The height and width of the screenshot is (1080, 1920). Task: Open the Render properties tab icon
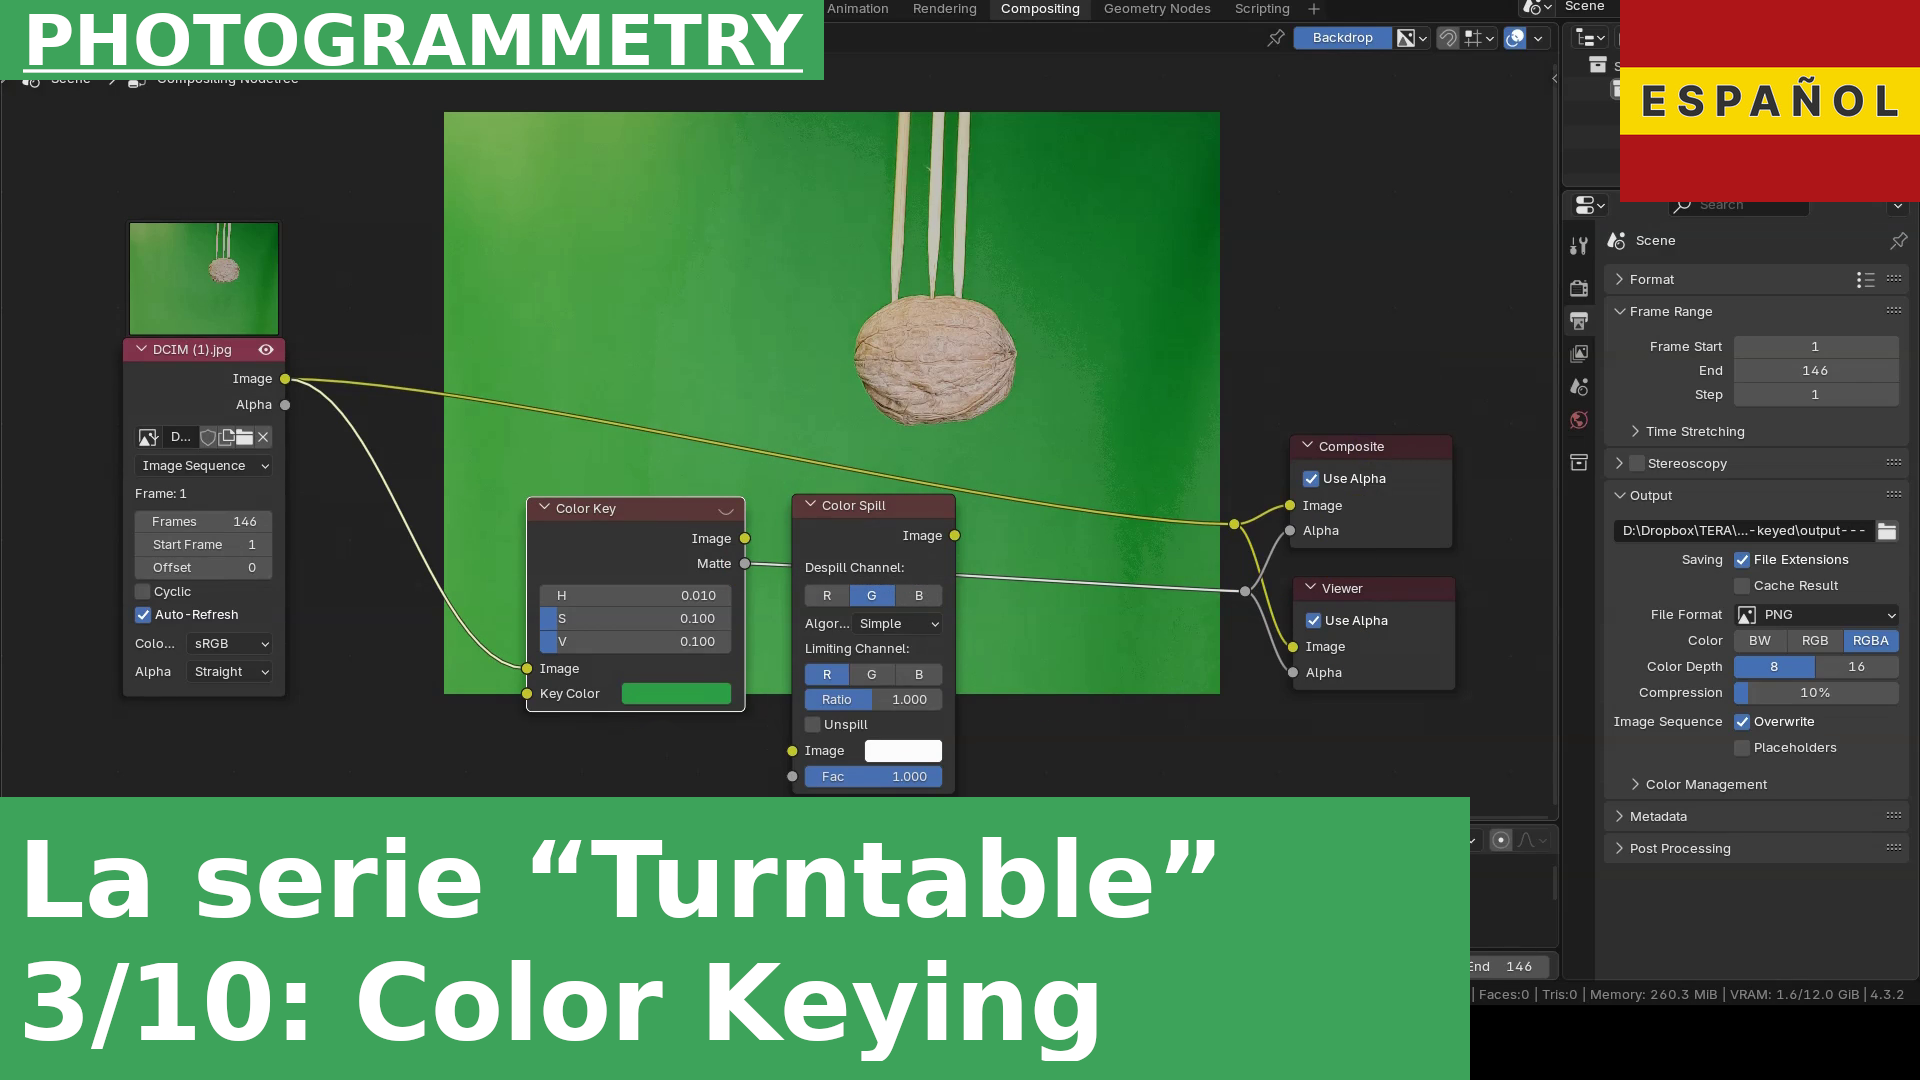coord(1579,288)
